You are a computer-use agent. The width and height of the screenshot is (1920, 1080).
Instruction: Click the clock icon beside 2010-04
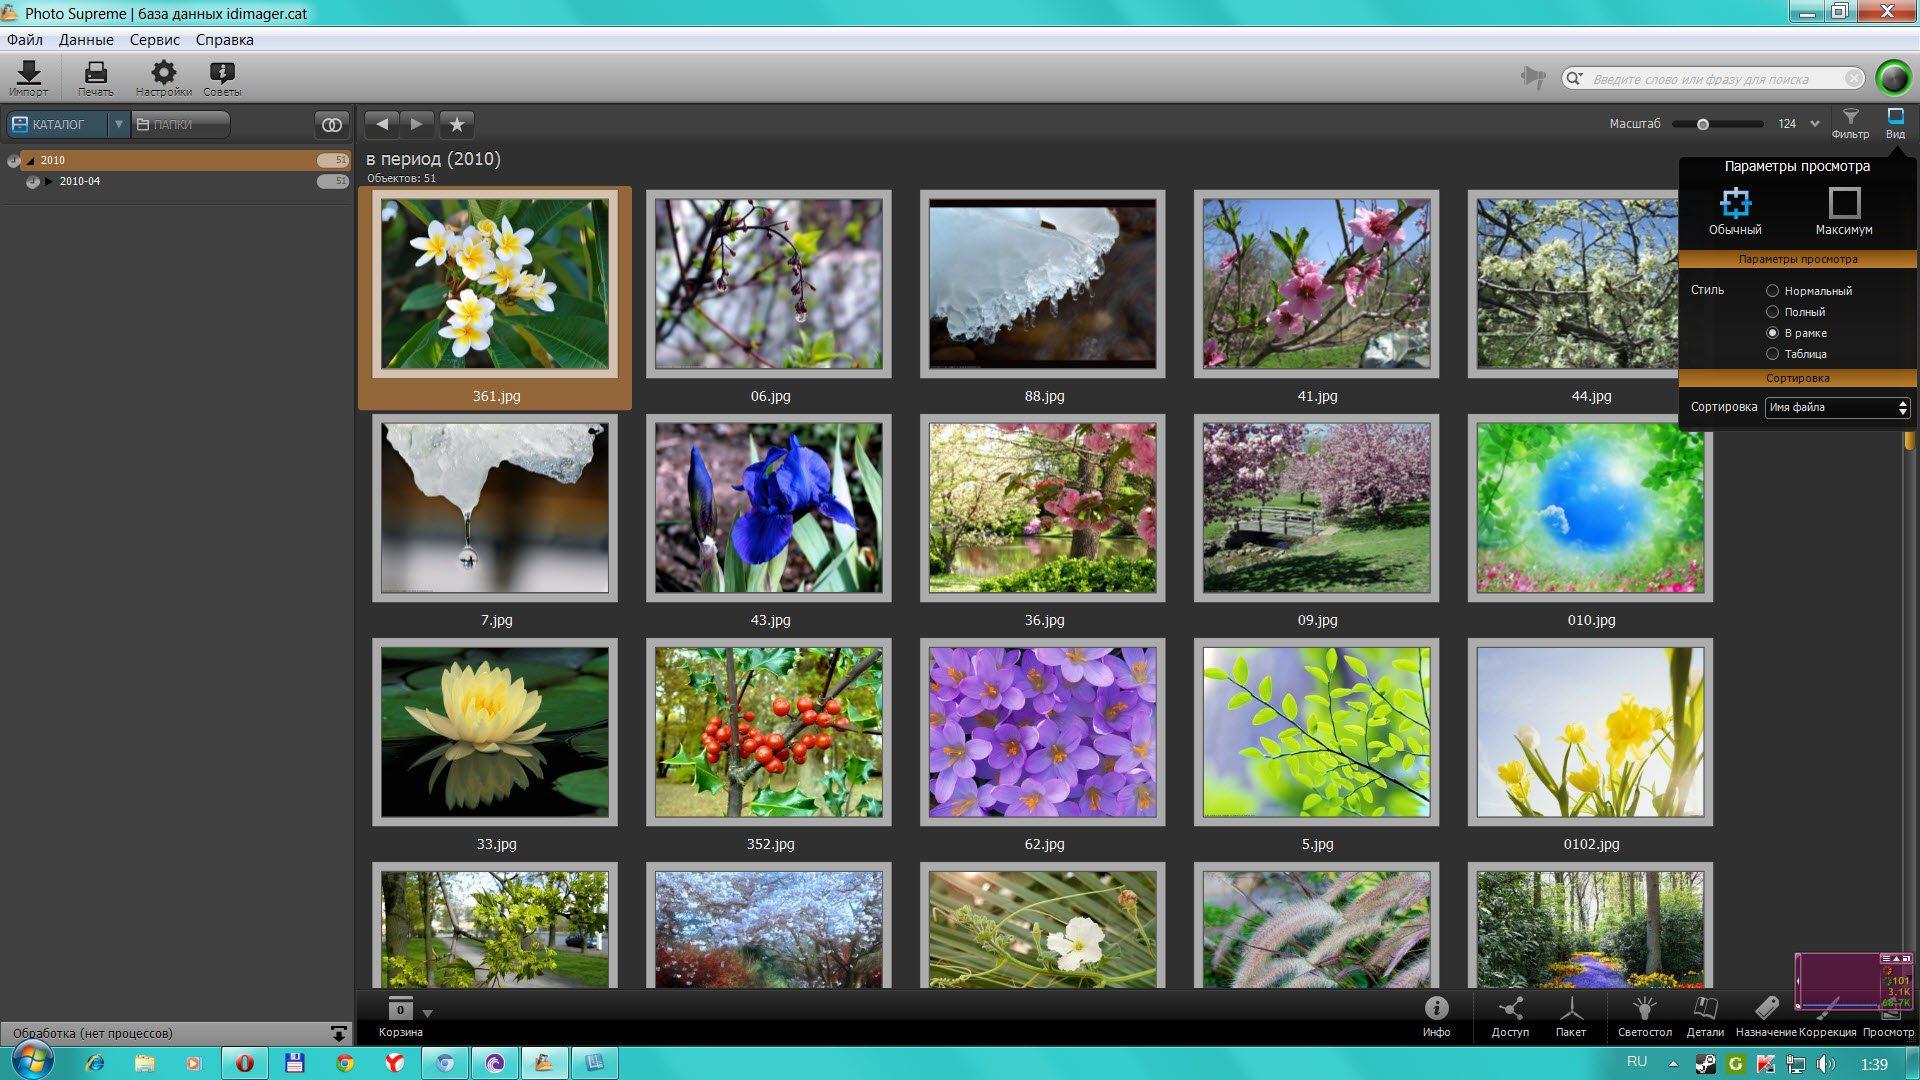pyautogui.click(x=33, y=182)
